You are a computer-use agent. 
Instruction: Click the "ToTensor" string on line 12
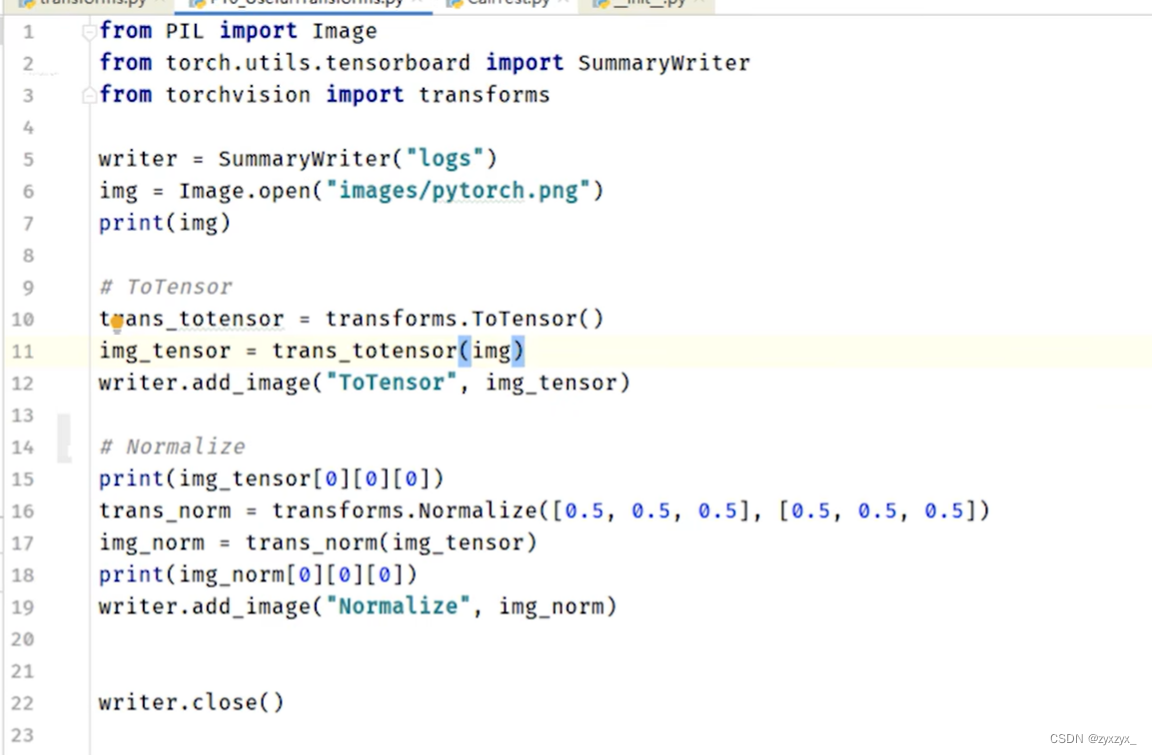(391, 383)
